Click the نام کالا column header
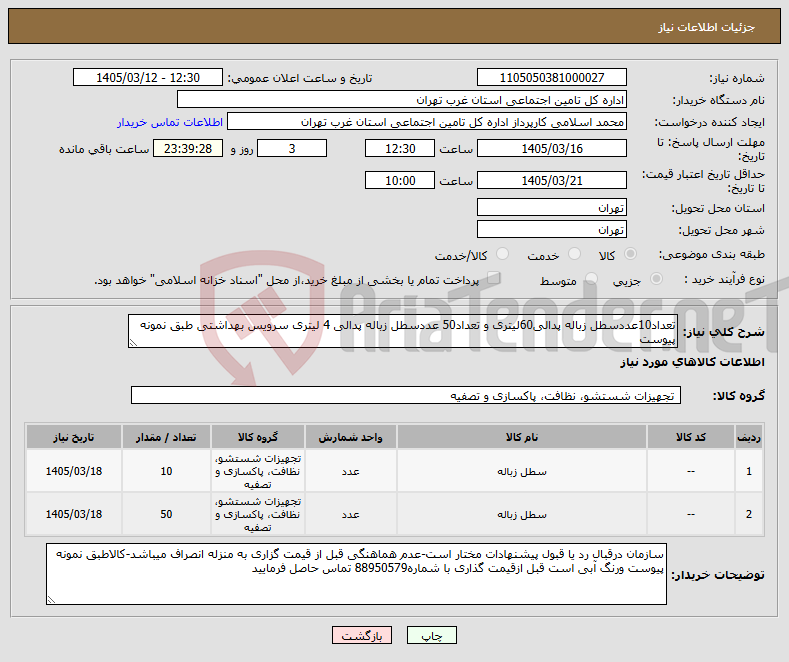This screenshot has width=789, height=662. (x=522, y=437)
